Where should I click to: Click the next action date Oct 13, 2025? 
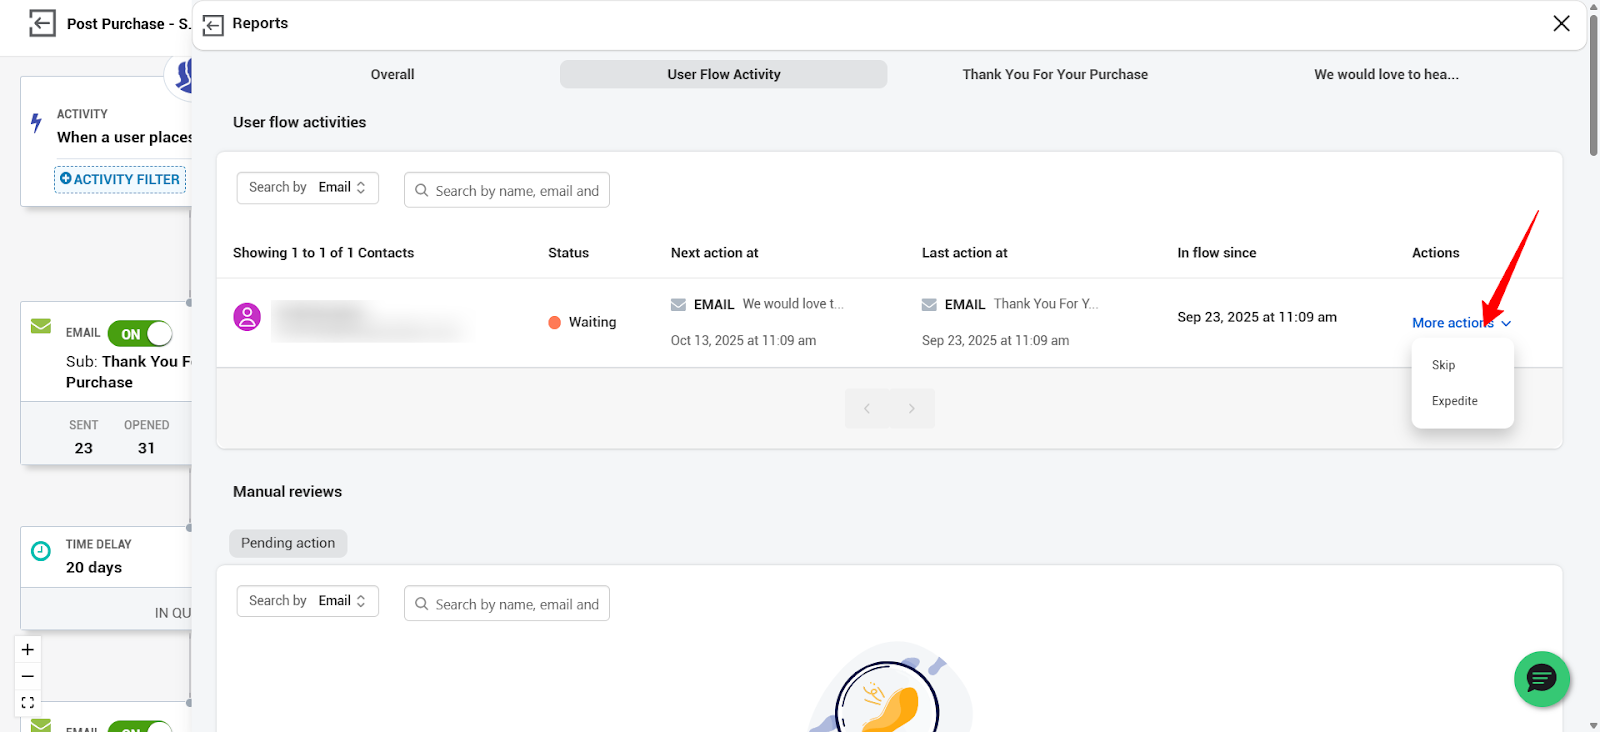pos(743,341)
